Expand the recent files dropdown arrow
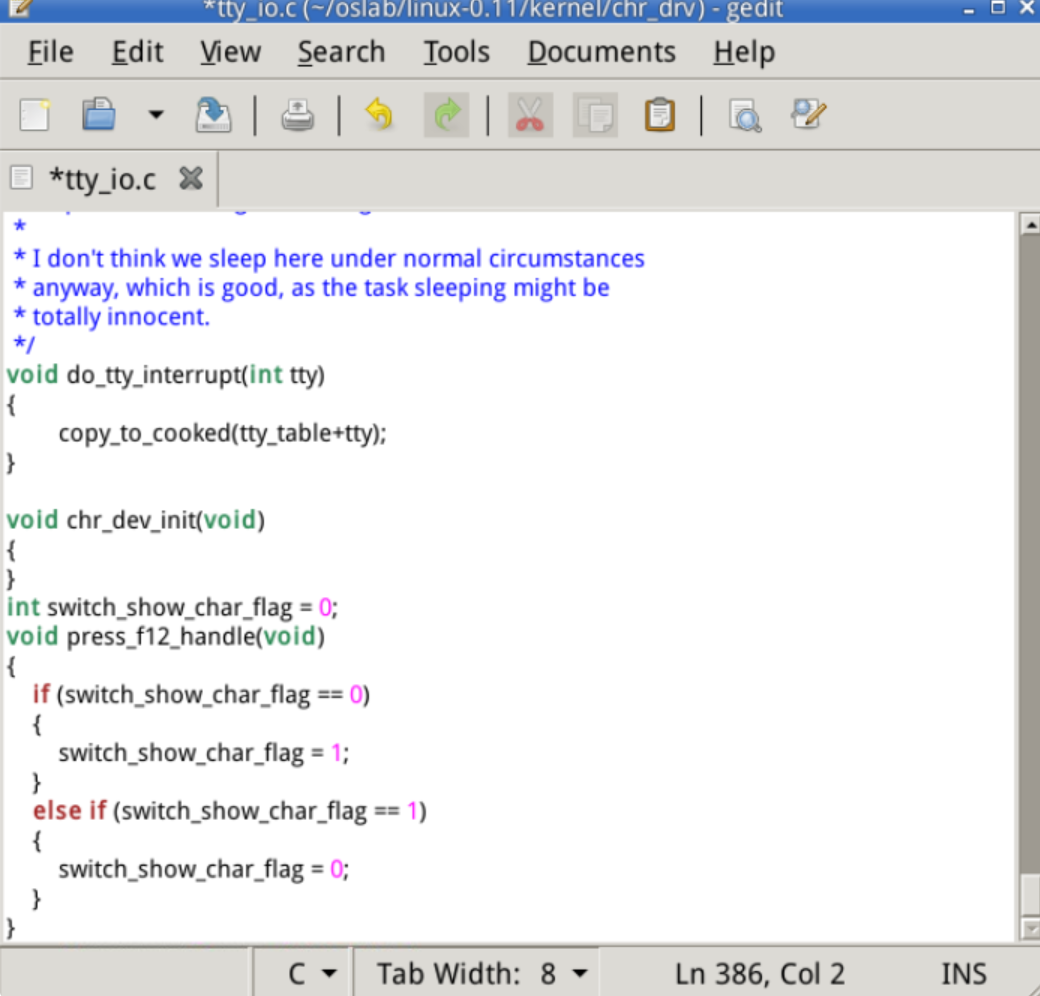1040x996 pixels. click(155, 115)
